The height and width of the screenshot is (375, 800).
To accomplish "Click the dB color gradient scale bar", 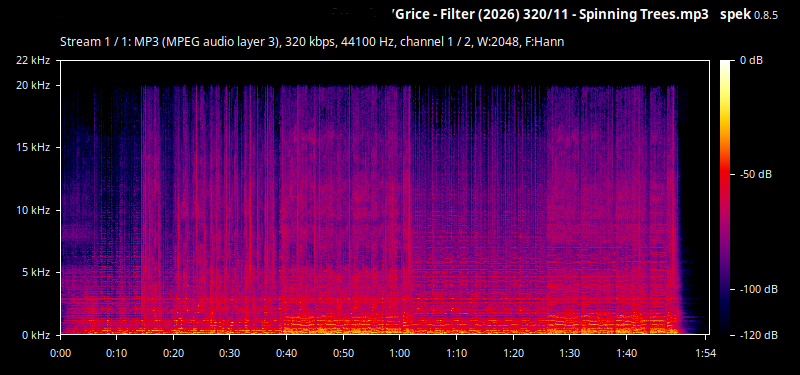I will [x=725, y=197].
